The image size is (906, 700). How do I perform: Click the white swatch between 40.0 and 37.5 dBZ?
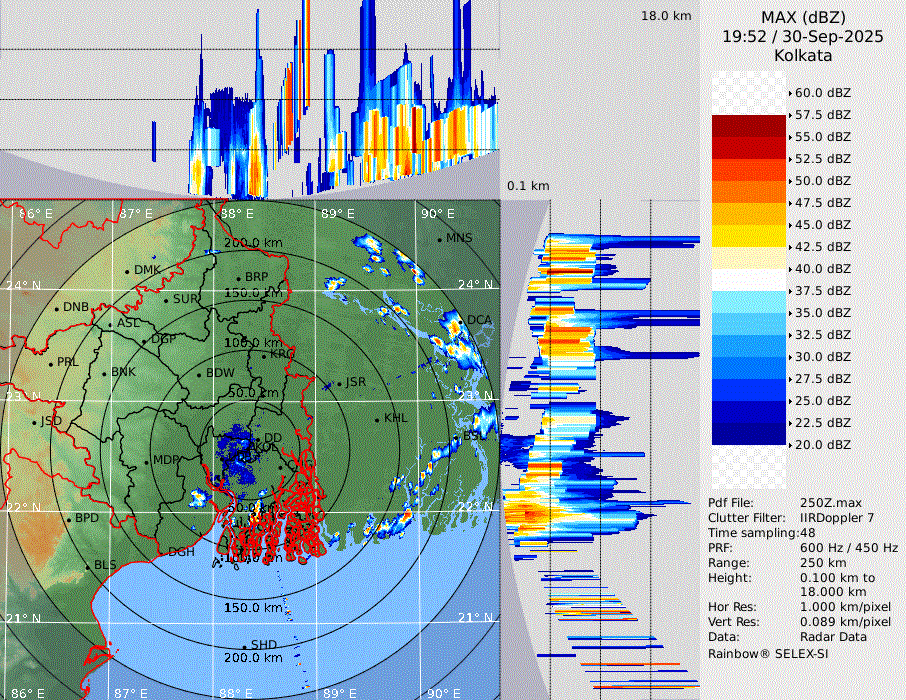coord(749,280)
